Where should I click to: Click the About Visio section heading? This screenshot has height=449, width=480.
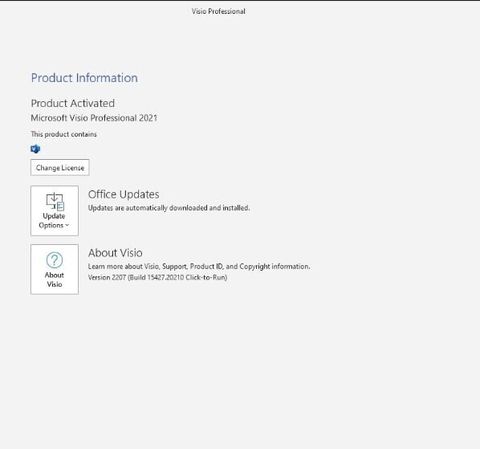pos(115,253)
